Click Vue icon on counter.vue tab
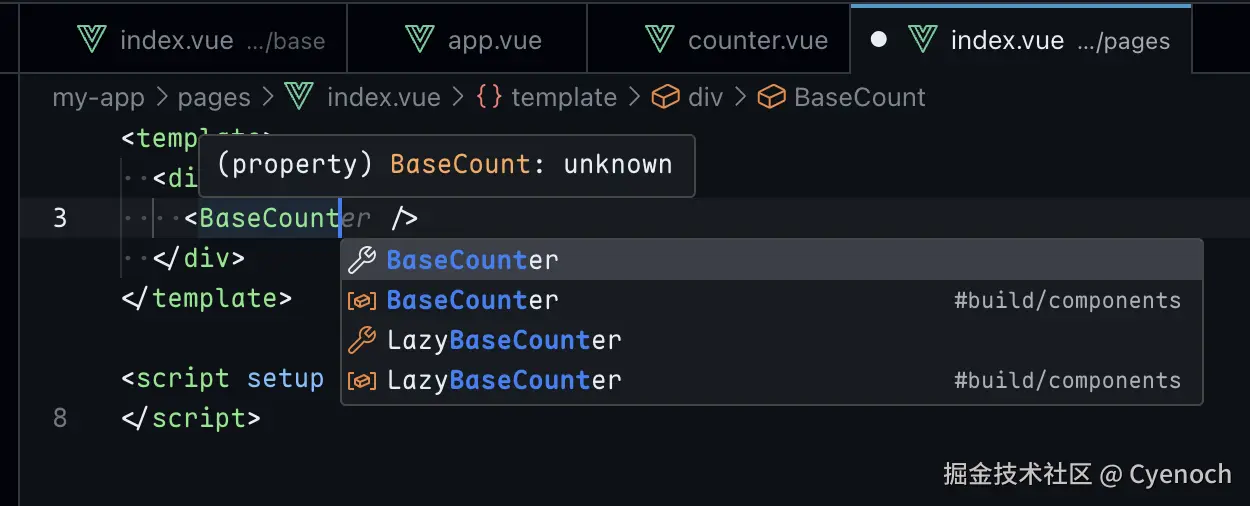1250x506 pixels. click(x=659, y=40)
